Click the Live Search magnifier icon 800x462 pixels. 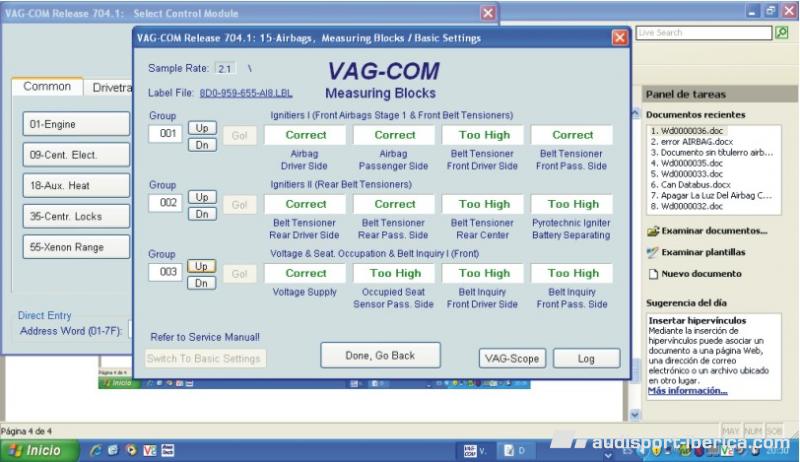pos(782,33)
